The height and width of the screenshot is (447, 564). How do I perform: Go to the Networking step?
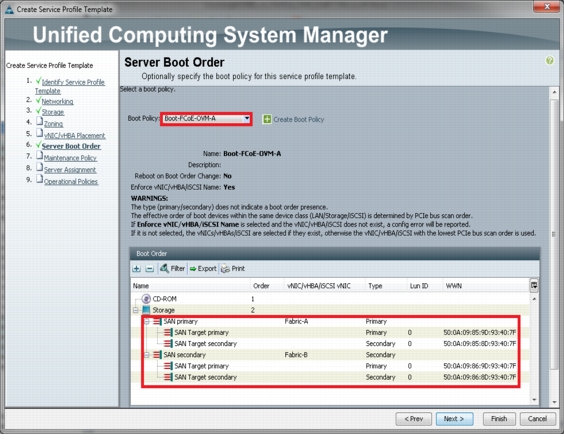[58, 101]
